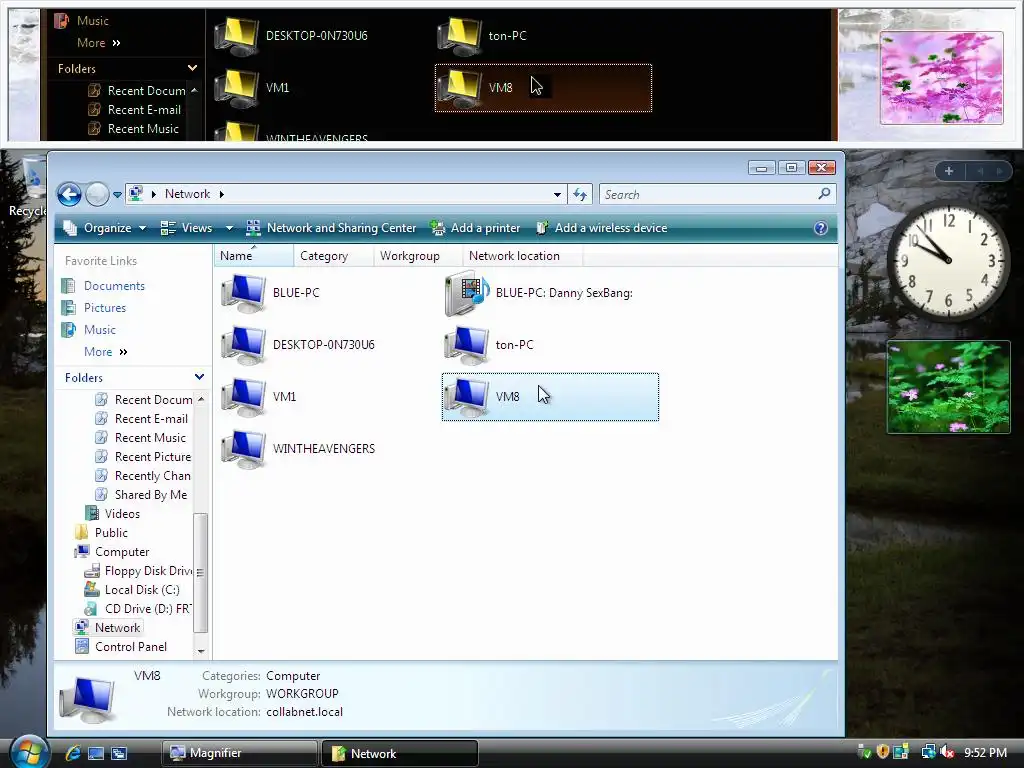Click Add a printer toolbar button
This screenshot has height=768, width=1024.
(x=475, y=228)
